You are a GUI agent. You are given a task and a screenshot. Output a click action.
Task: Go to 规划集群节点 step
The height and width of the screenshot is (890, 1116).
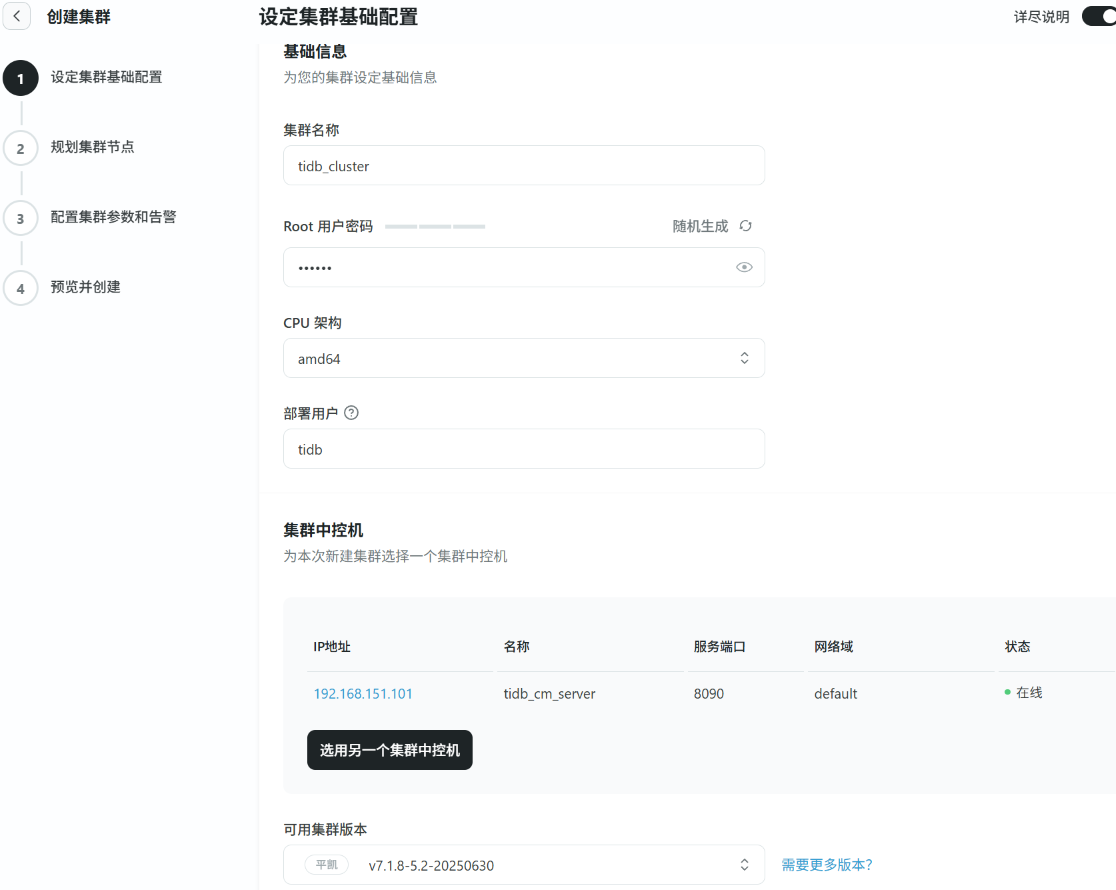click(x=92, y=147)
